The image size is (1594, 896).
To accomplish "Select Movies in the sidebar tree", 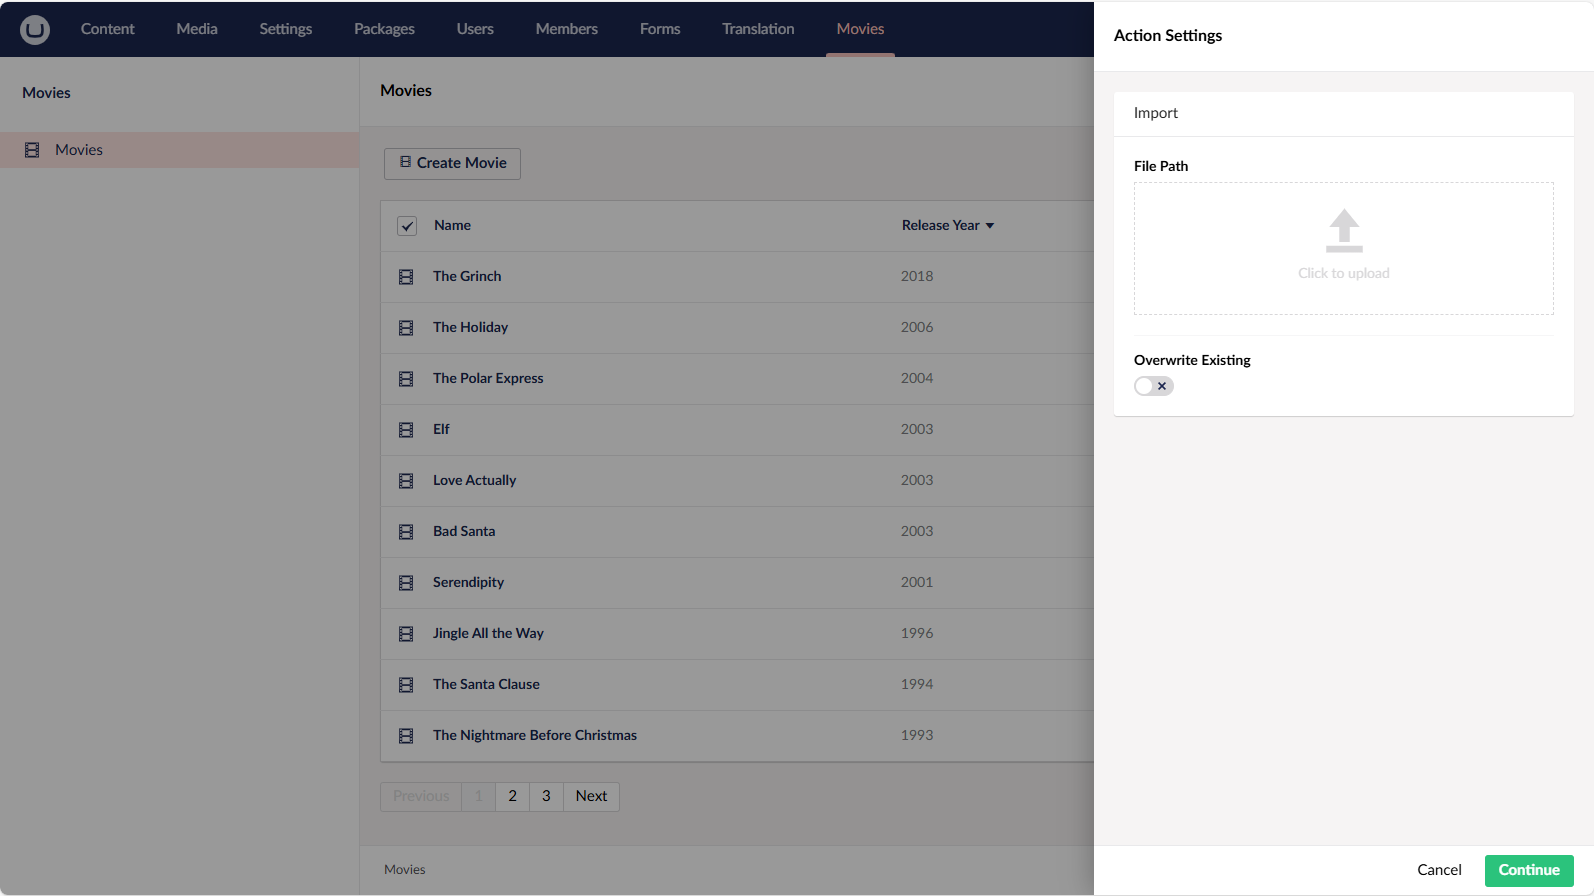I will (179, 150).
